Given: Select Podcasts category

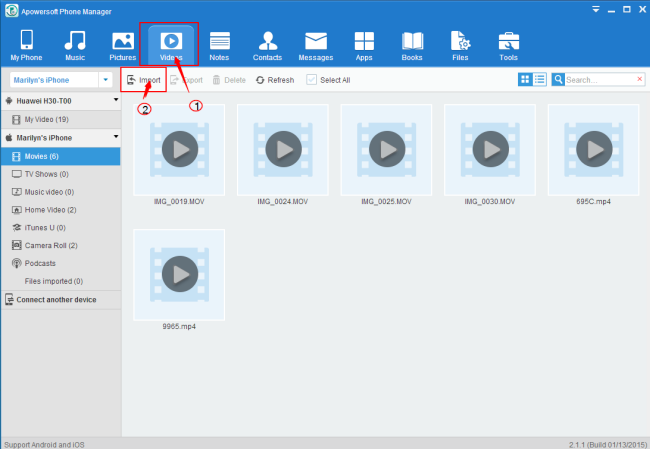Looking at the screenshot, I should [61, 263].
